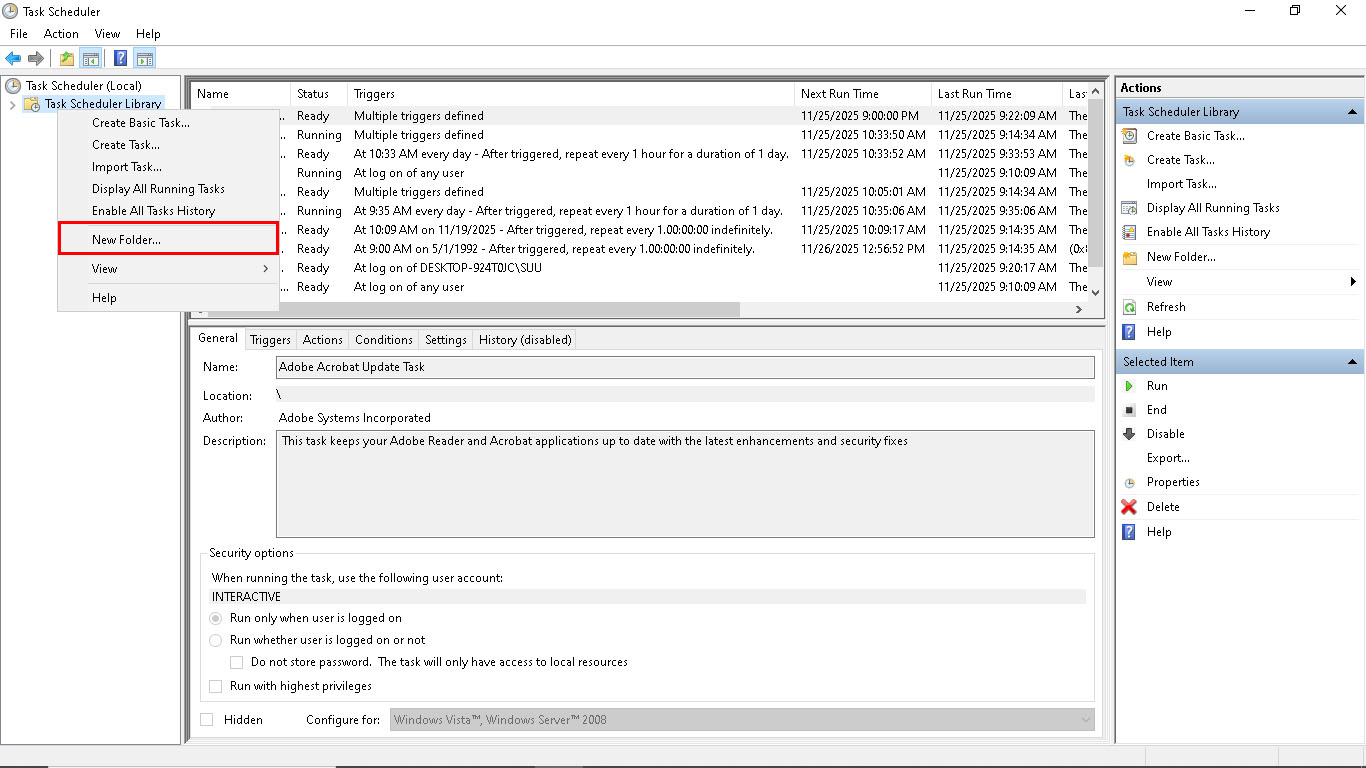Select the Run with highest privileges checkbox

pyautogui.click(x=216, y=686)
